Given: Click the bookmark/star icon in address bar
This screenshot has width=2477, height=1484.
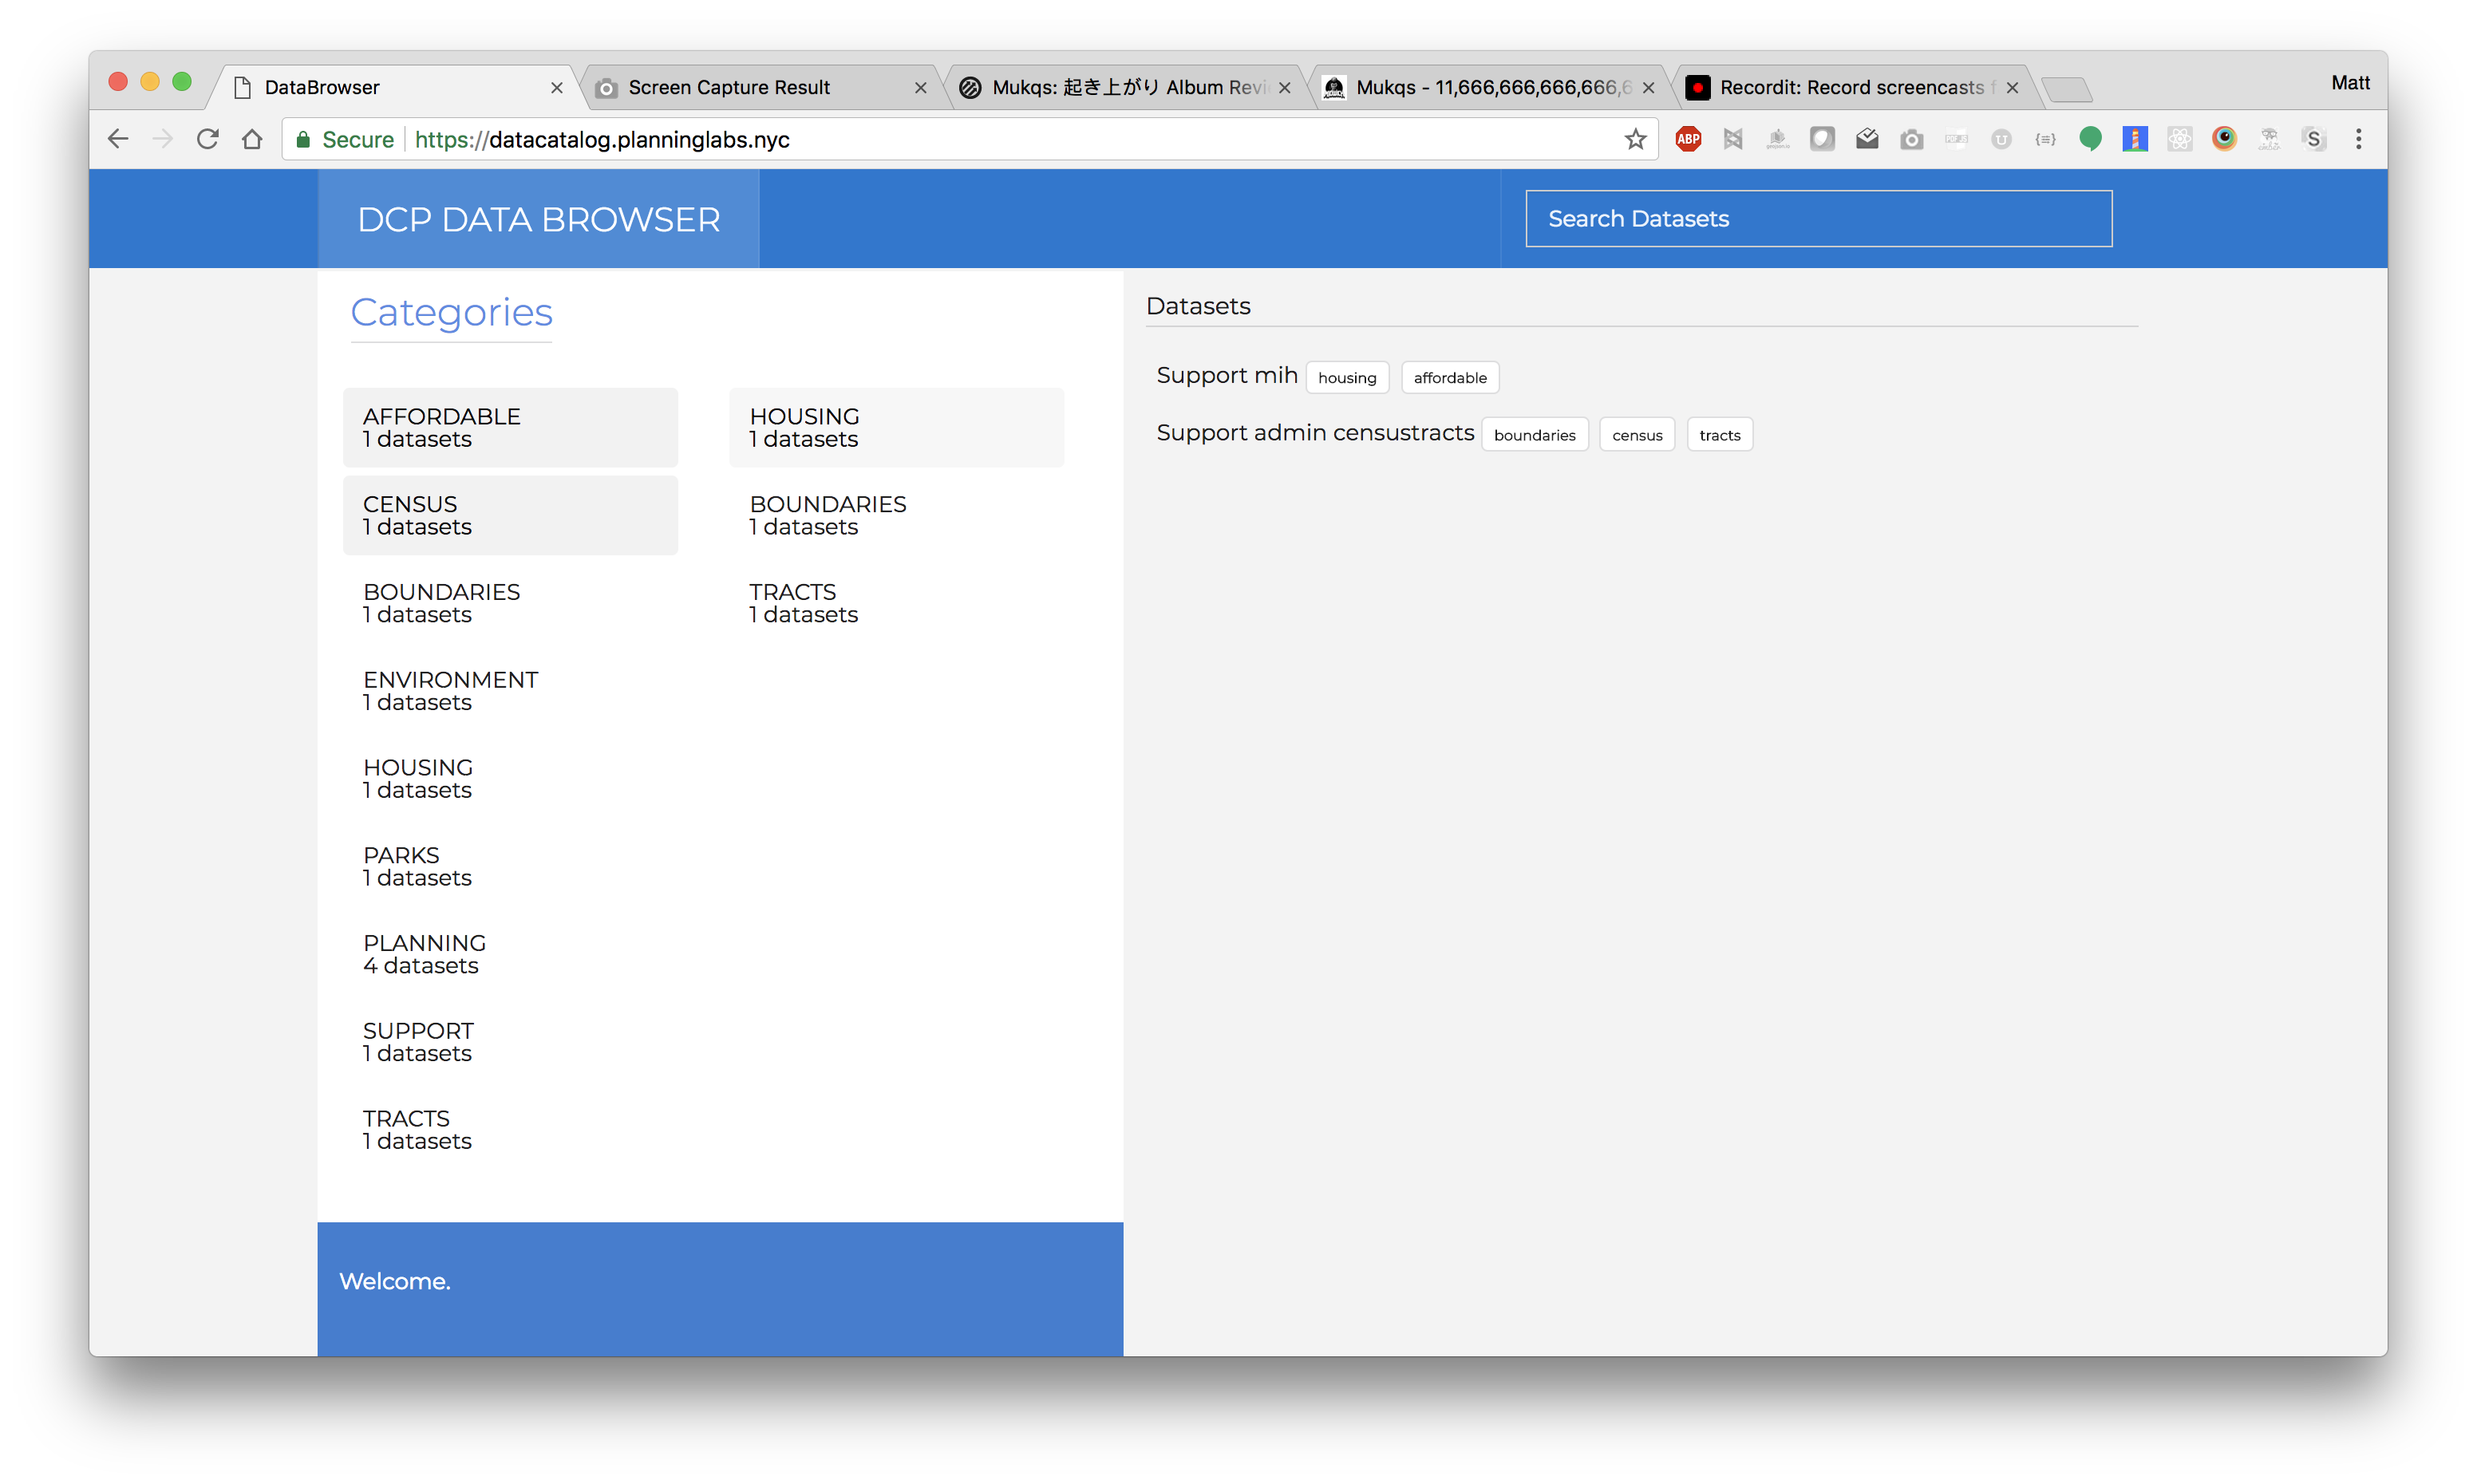Looking at the screenshot, I should click(x=1633, y=141).
